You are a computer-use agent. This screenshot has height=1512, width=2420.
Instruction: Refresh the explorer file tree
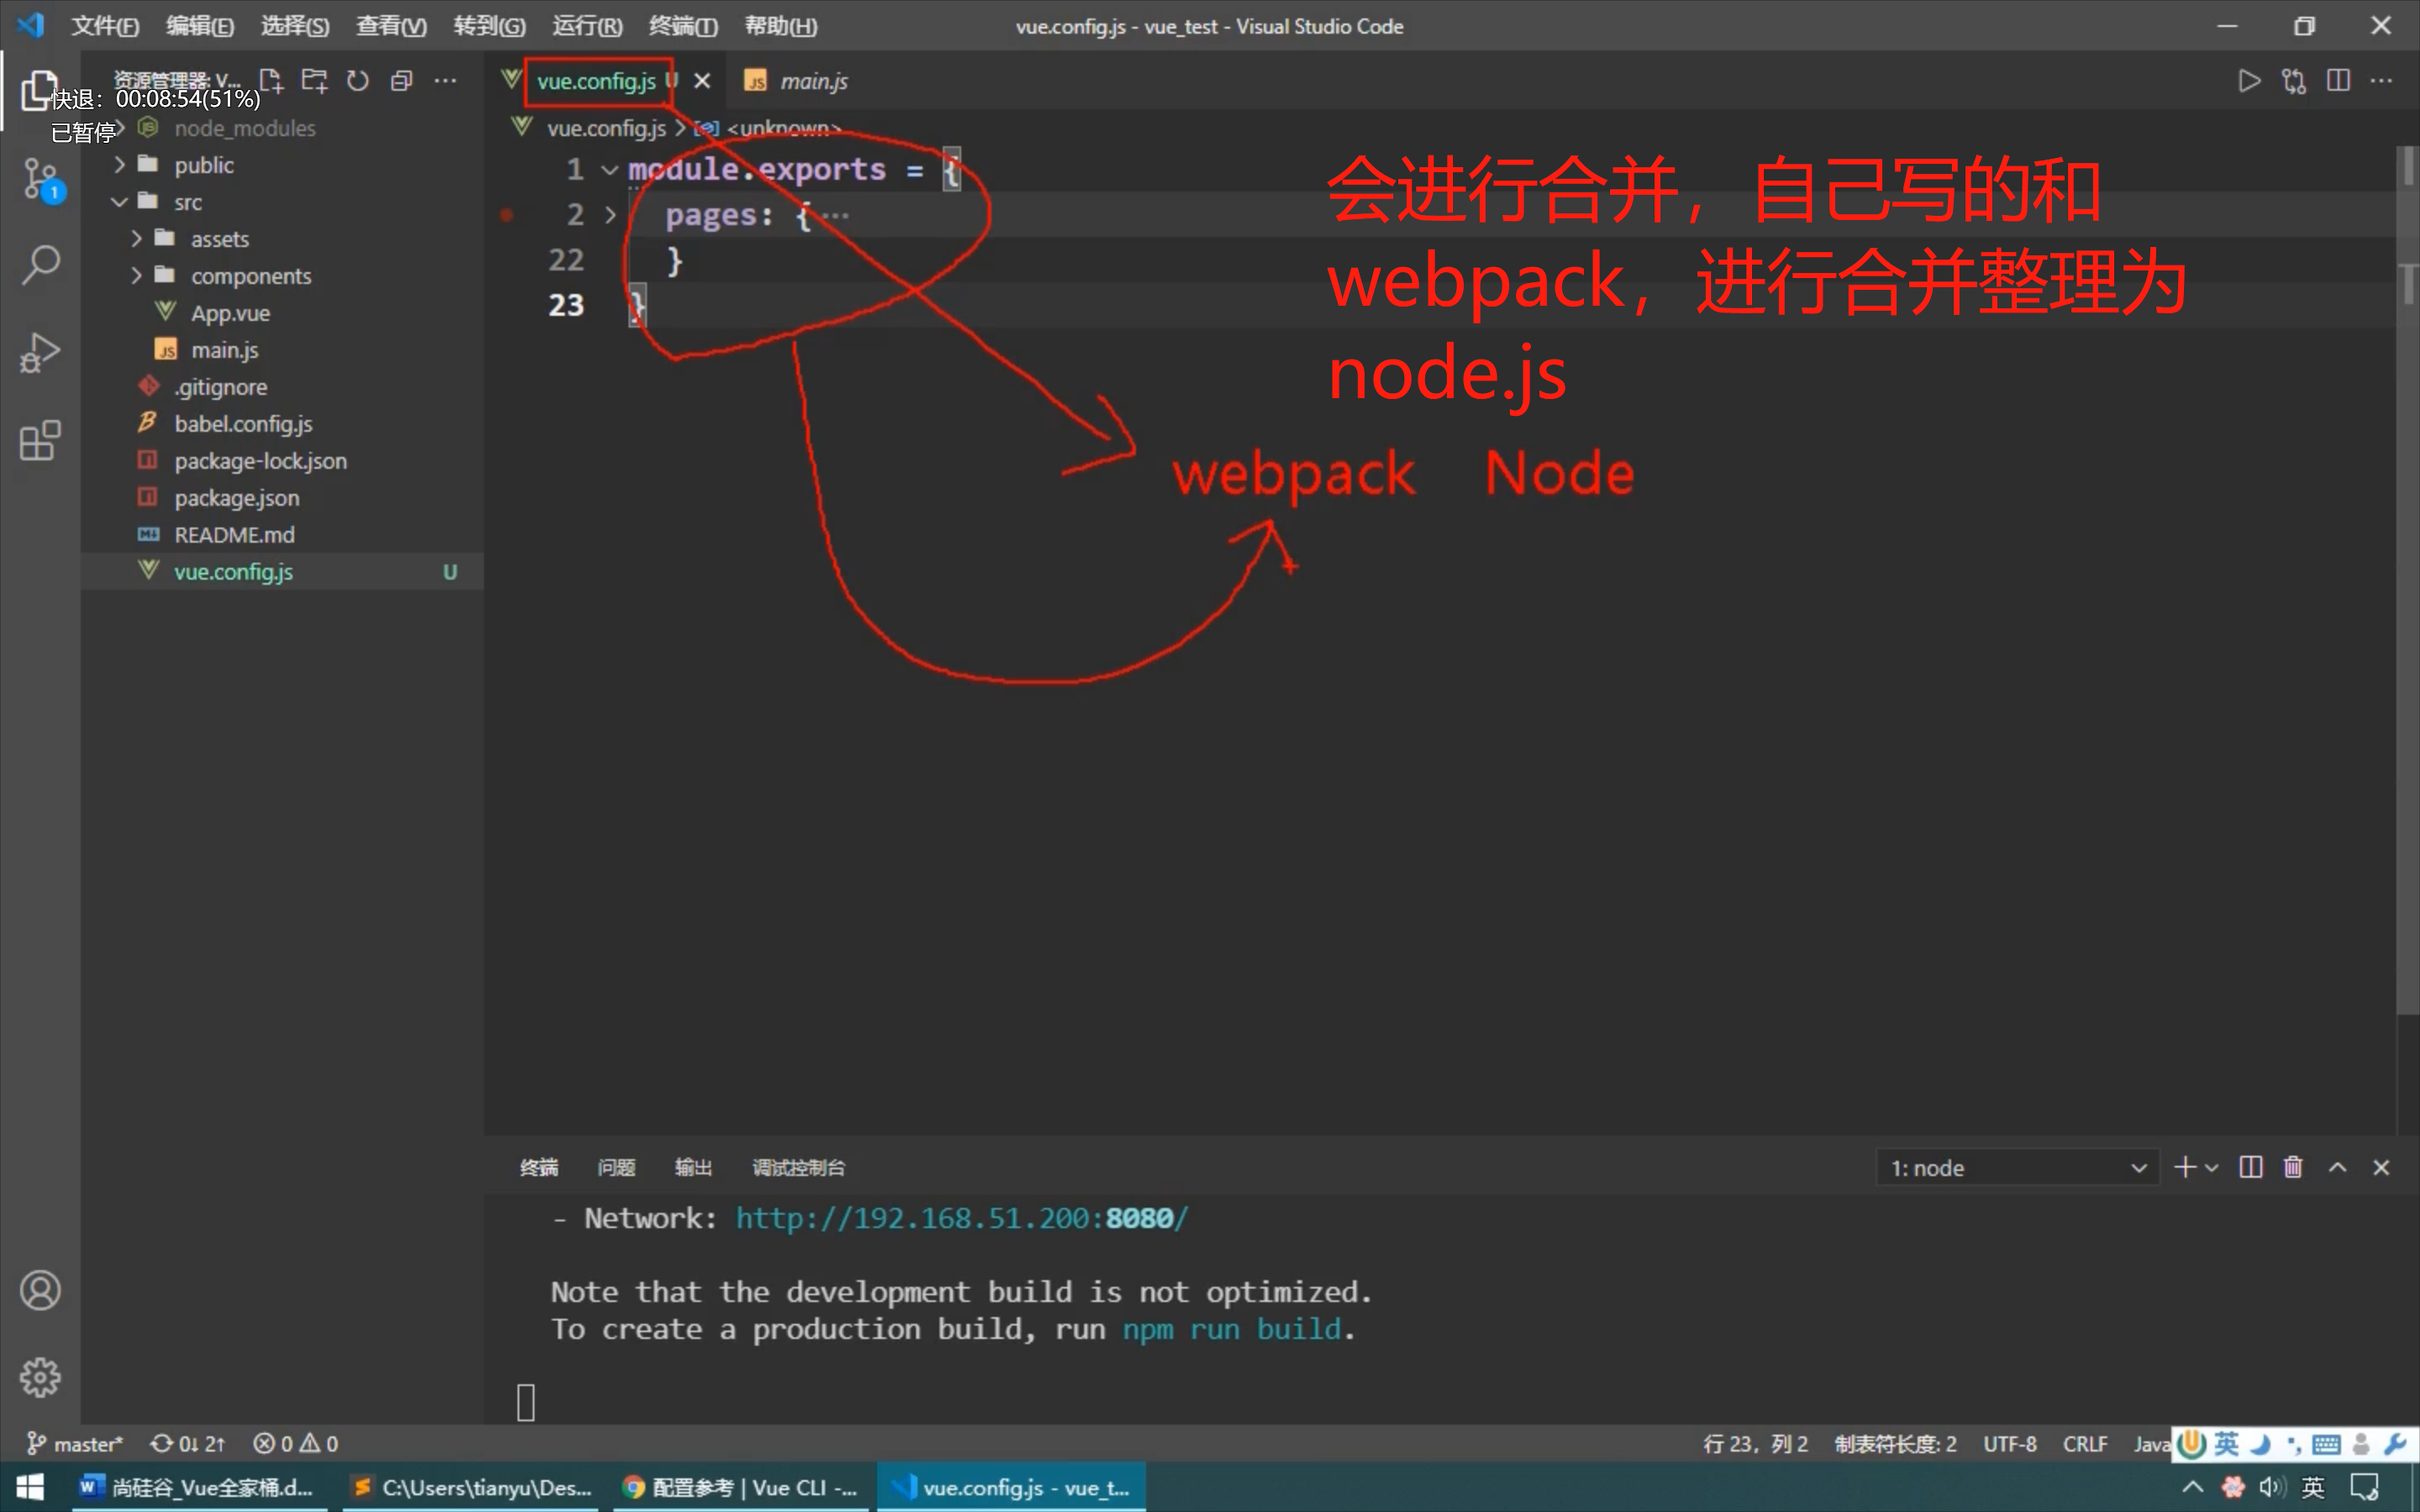coord(358,80)
